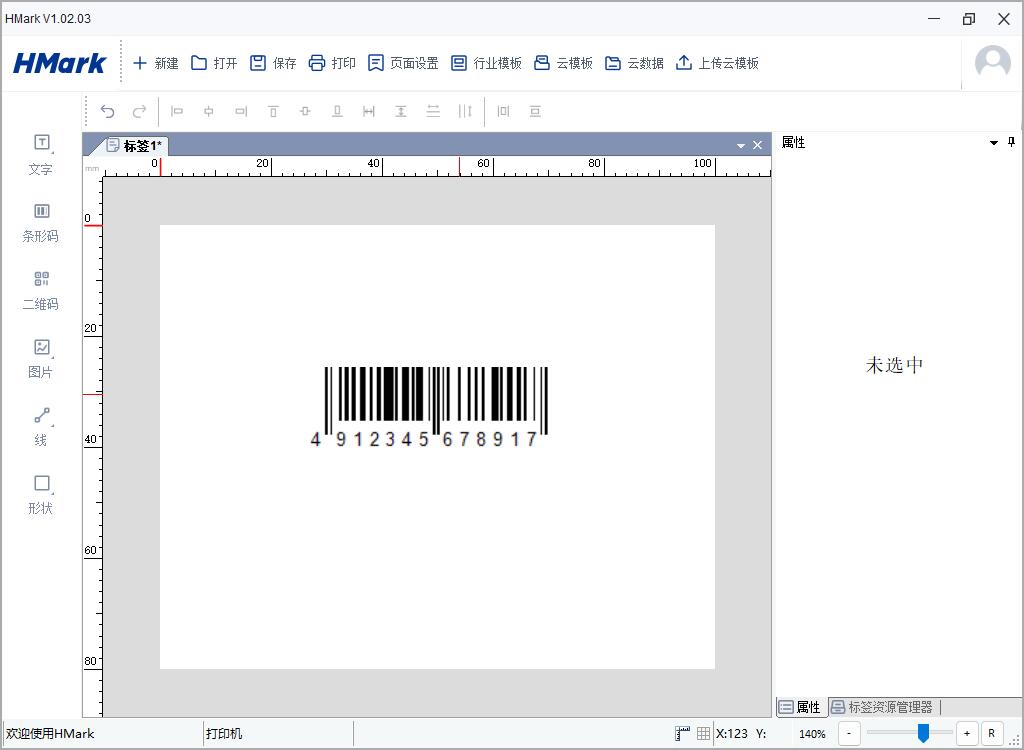
Task: Open the document tab list dropdown arrow
Action: point(741,145)
